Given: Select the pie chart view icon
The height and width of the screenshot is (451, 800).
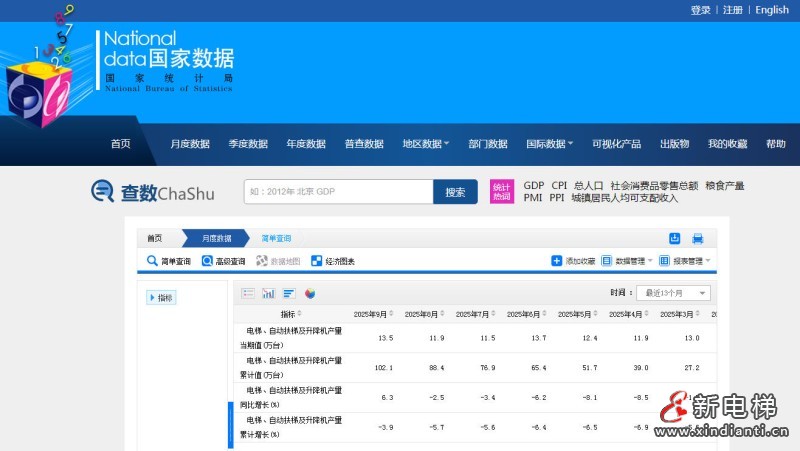Looking at the screenshot, I should 309,293.
